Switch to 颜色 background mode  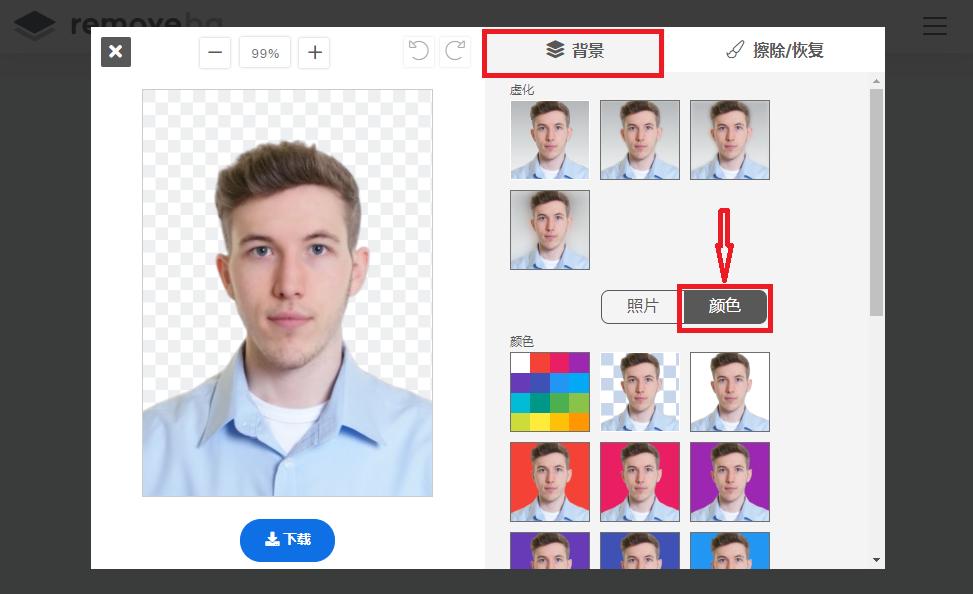click(724, 307)
